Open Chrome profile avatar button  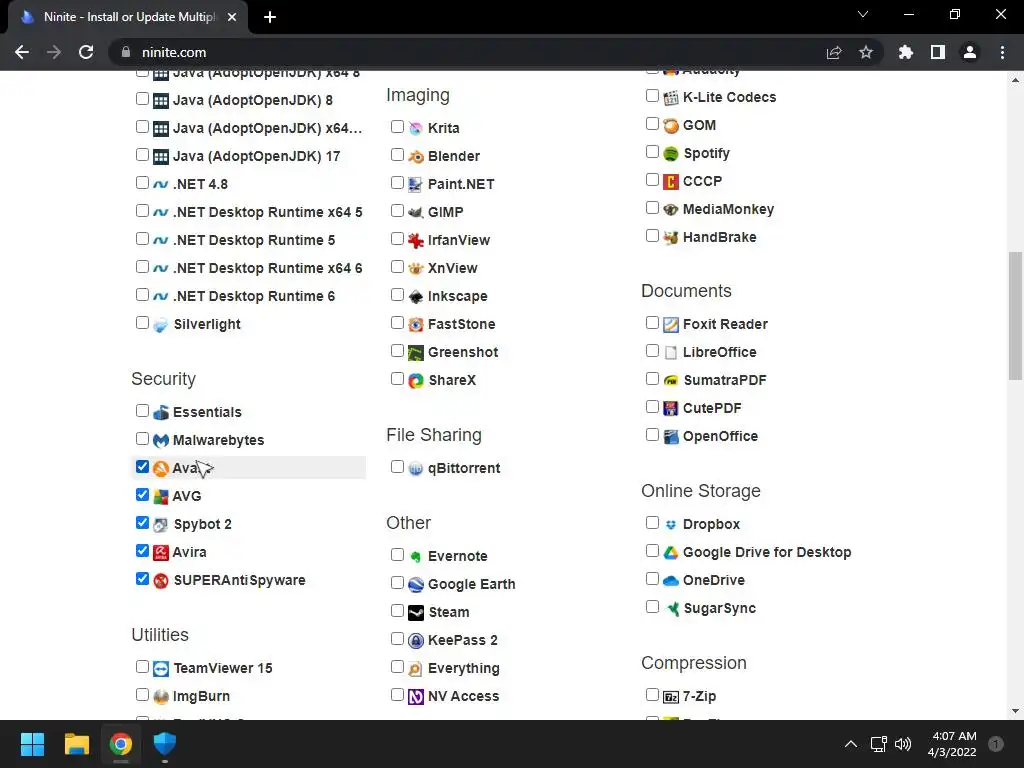pyautogui.click(x=970, y=52)
